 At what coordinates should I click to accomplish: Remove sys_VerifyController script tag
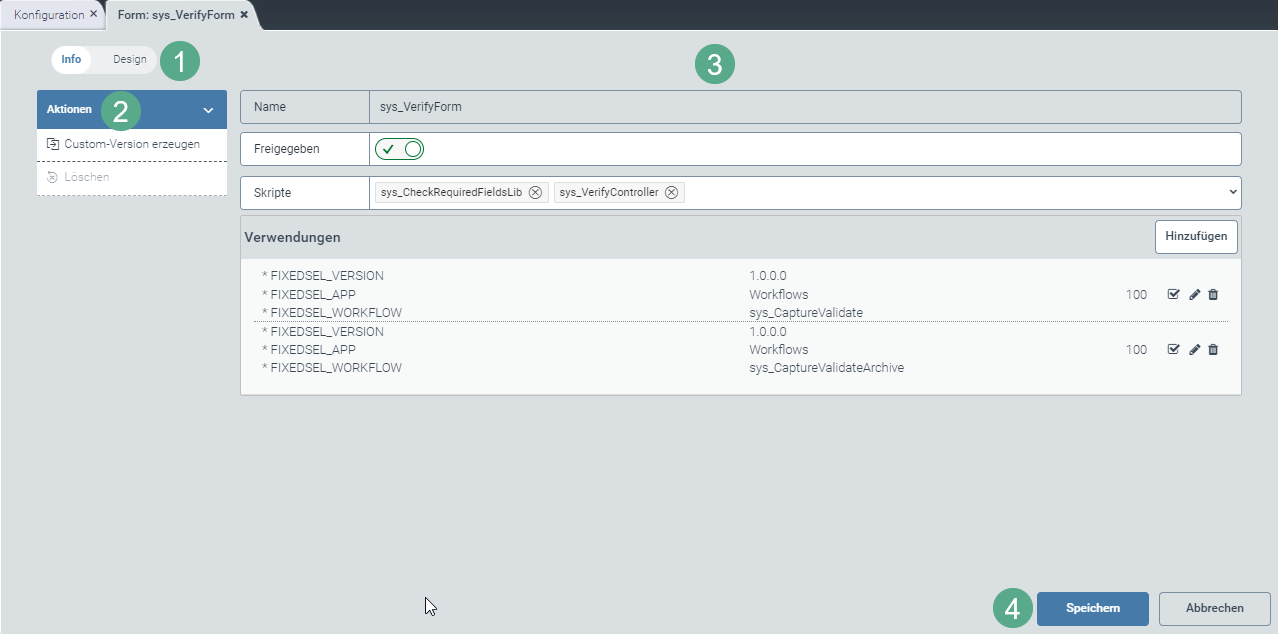click(x=671, y=193)
